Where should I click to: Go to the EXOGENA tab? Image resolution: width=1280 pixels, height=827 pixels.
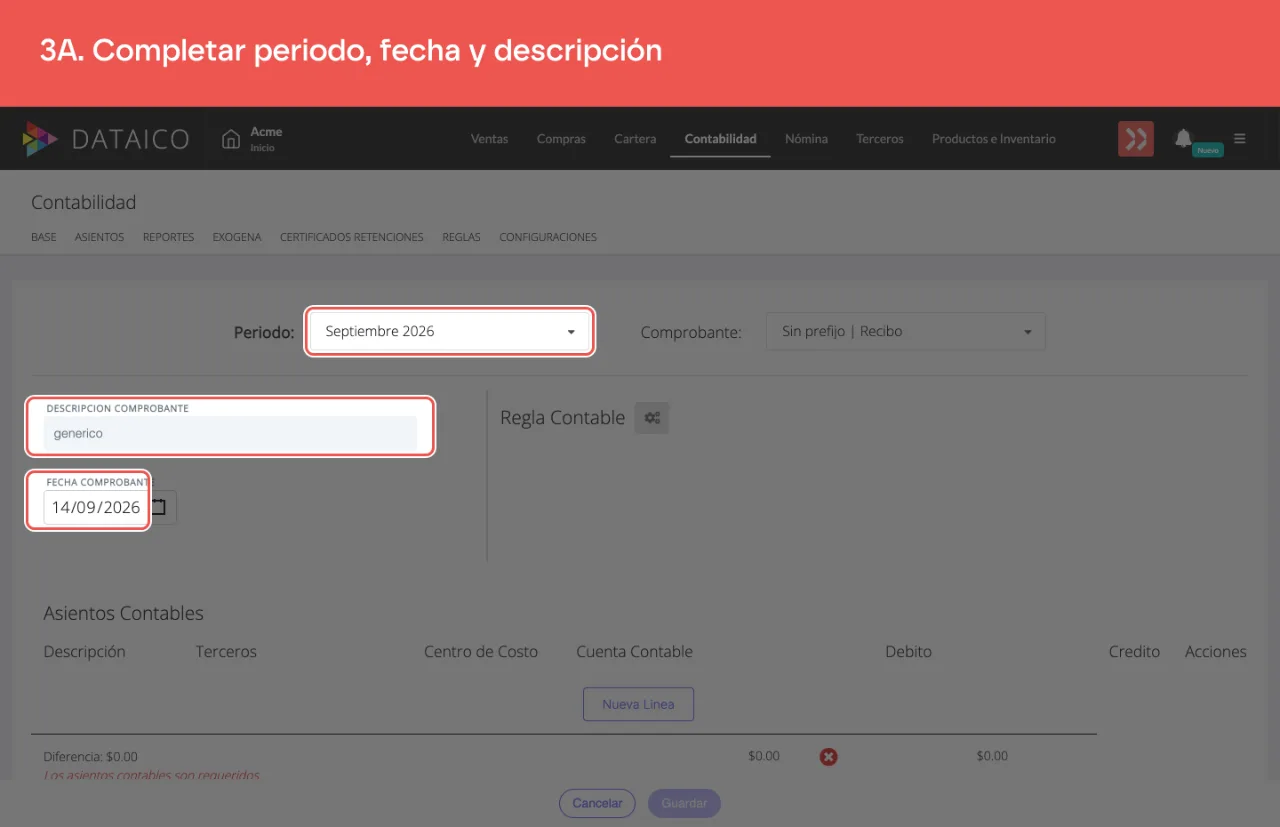(237, 237)
